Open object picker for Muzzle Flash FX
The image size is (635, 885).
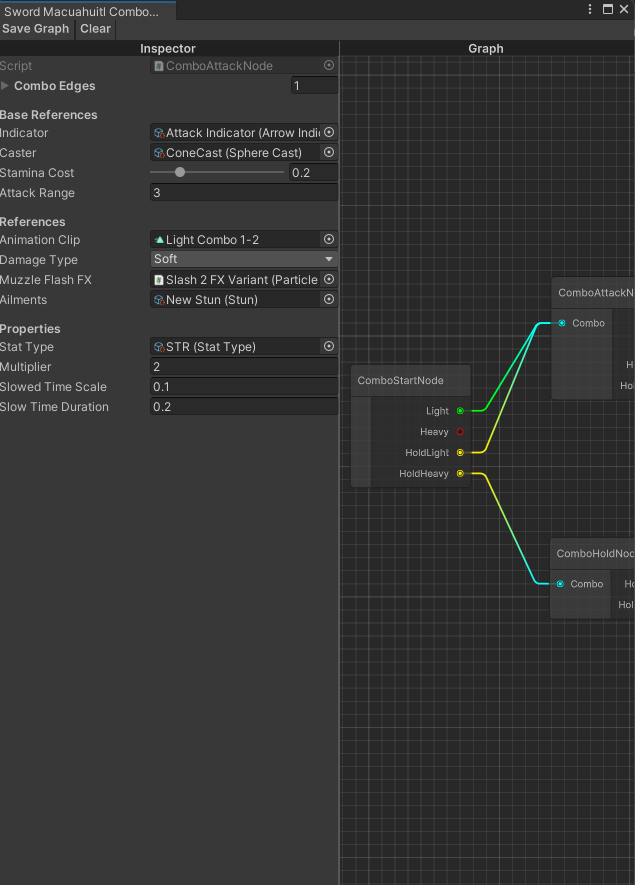click(329, 279)
